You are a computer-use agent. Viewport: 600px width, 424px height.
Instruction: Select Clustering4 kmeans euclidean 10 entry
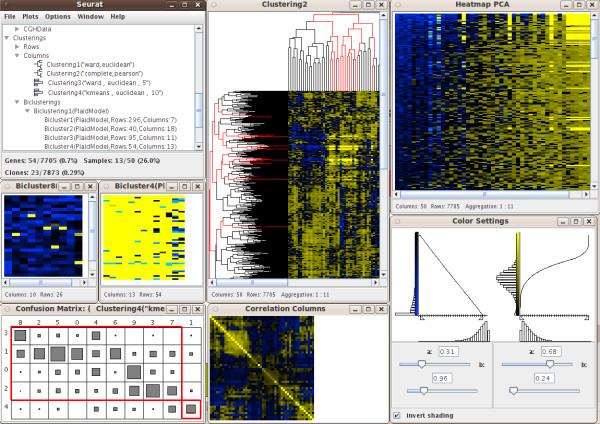tap(105, 93)
